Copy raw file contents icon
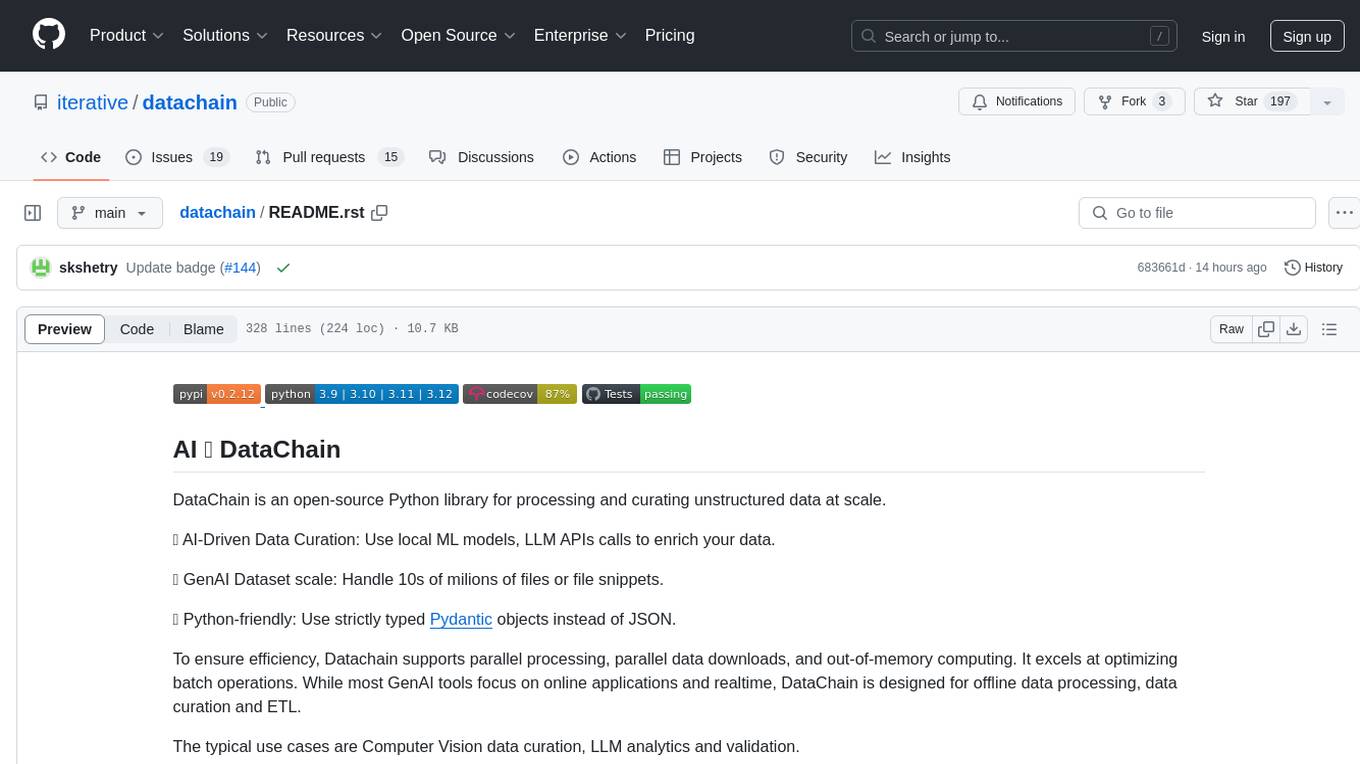The width and height of the screenshot is (1360, 764). [1266, 329]
